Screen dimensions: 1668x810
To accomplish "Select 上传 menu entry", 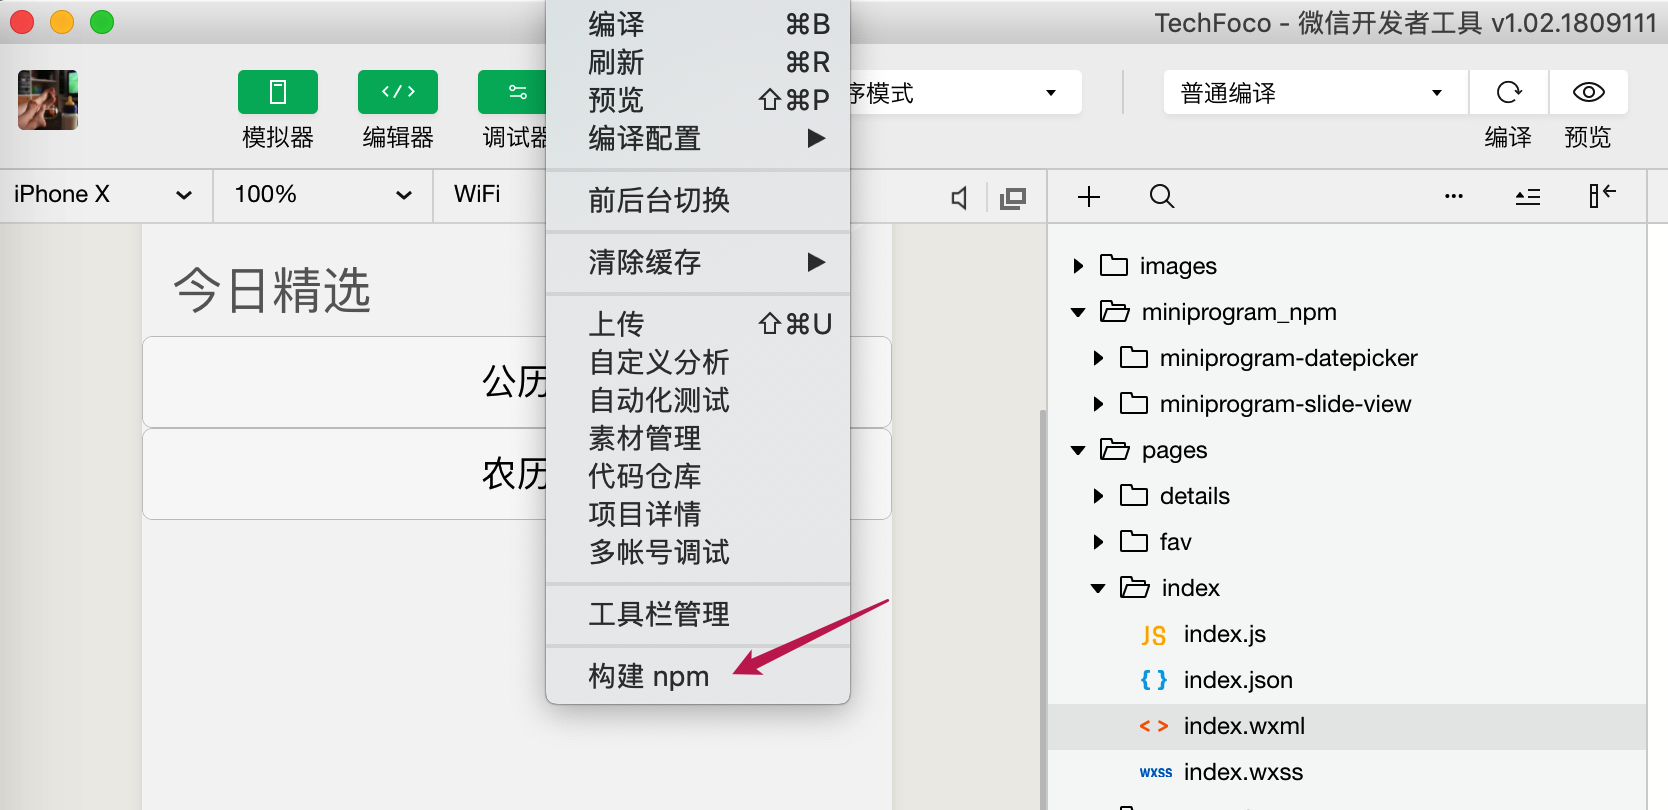I will [x=698, y=324].
